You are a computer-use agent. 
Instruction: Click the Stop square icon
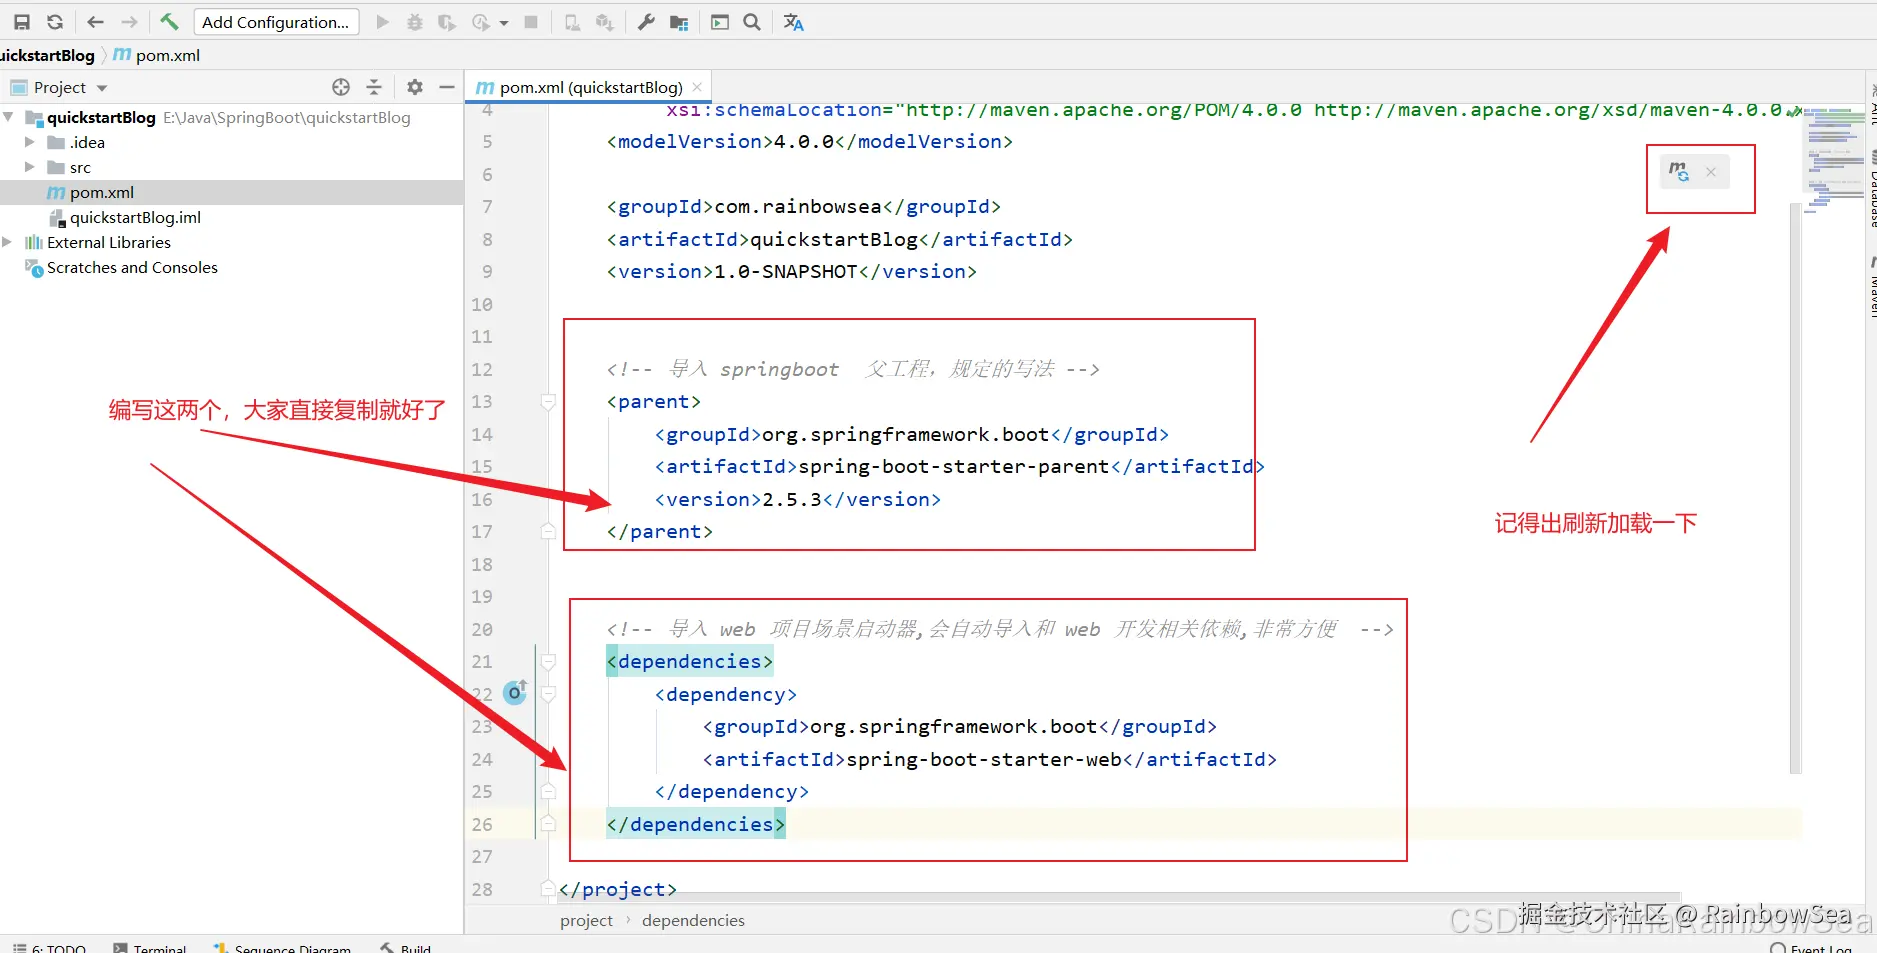531,22
